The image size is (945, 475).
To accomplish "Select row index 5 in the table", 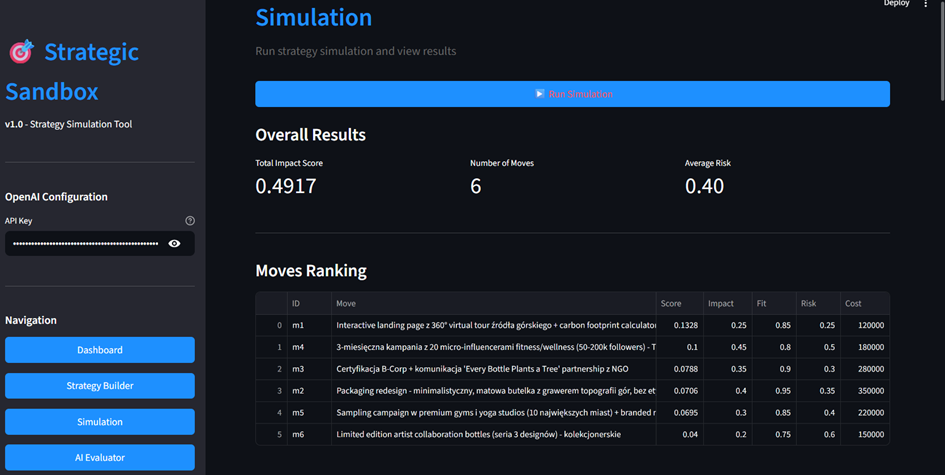I will (272, 434).
